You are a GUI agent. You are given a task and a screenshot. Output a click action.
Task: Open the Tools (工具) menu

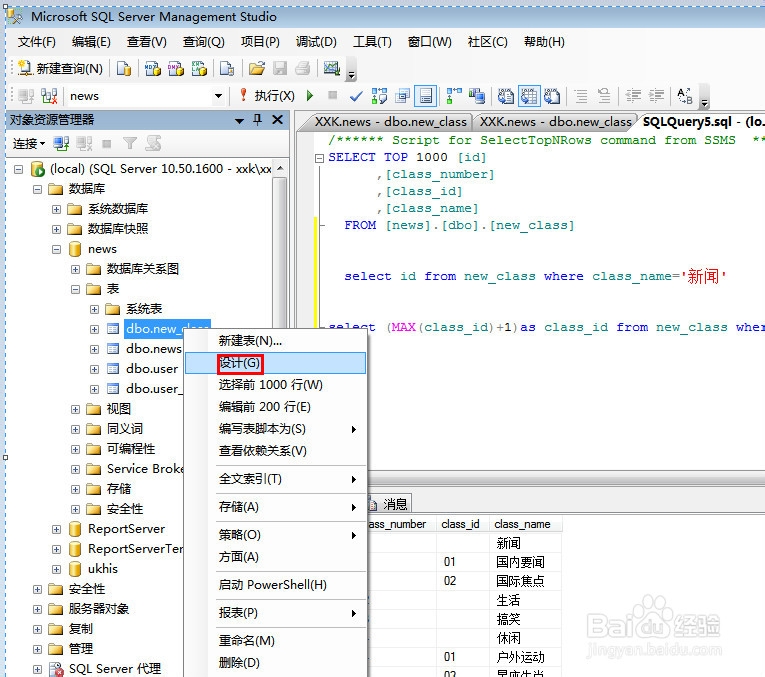pyautogui.click(x=372, y=42)
